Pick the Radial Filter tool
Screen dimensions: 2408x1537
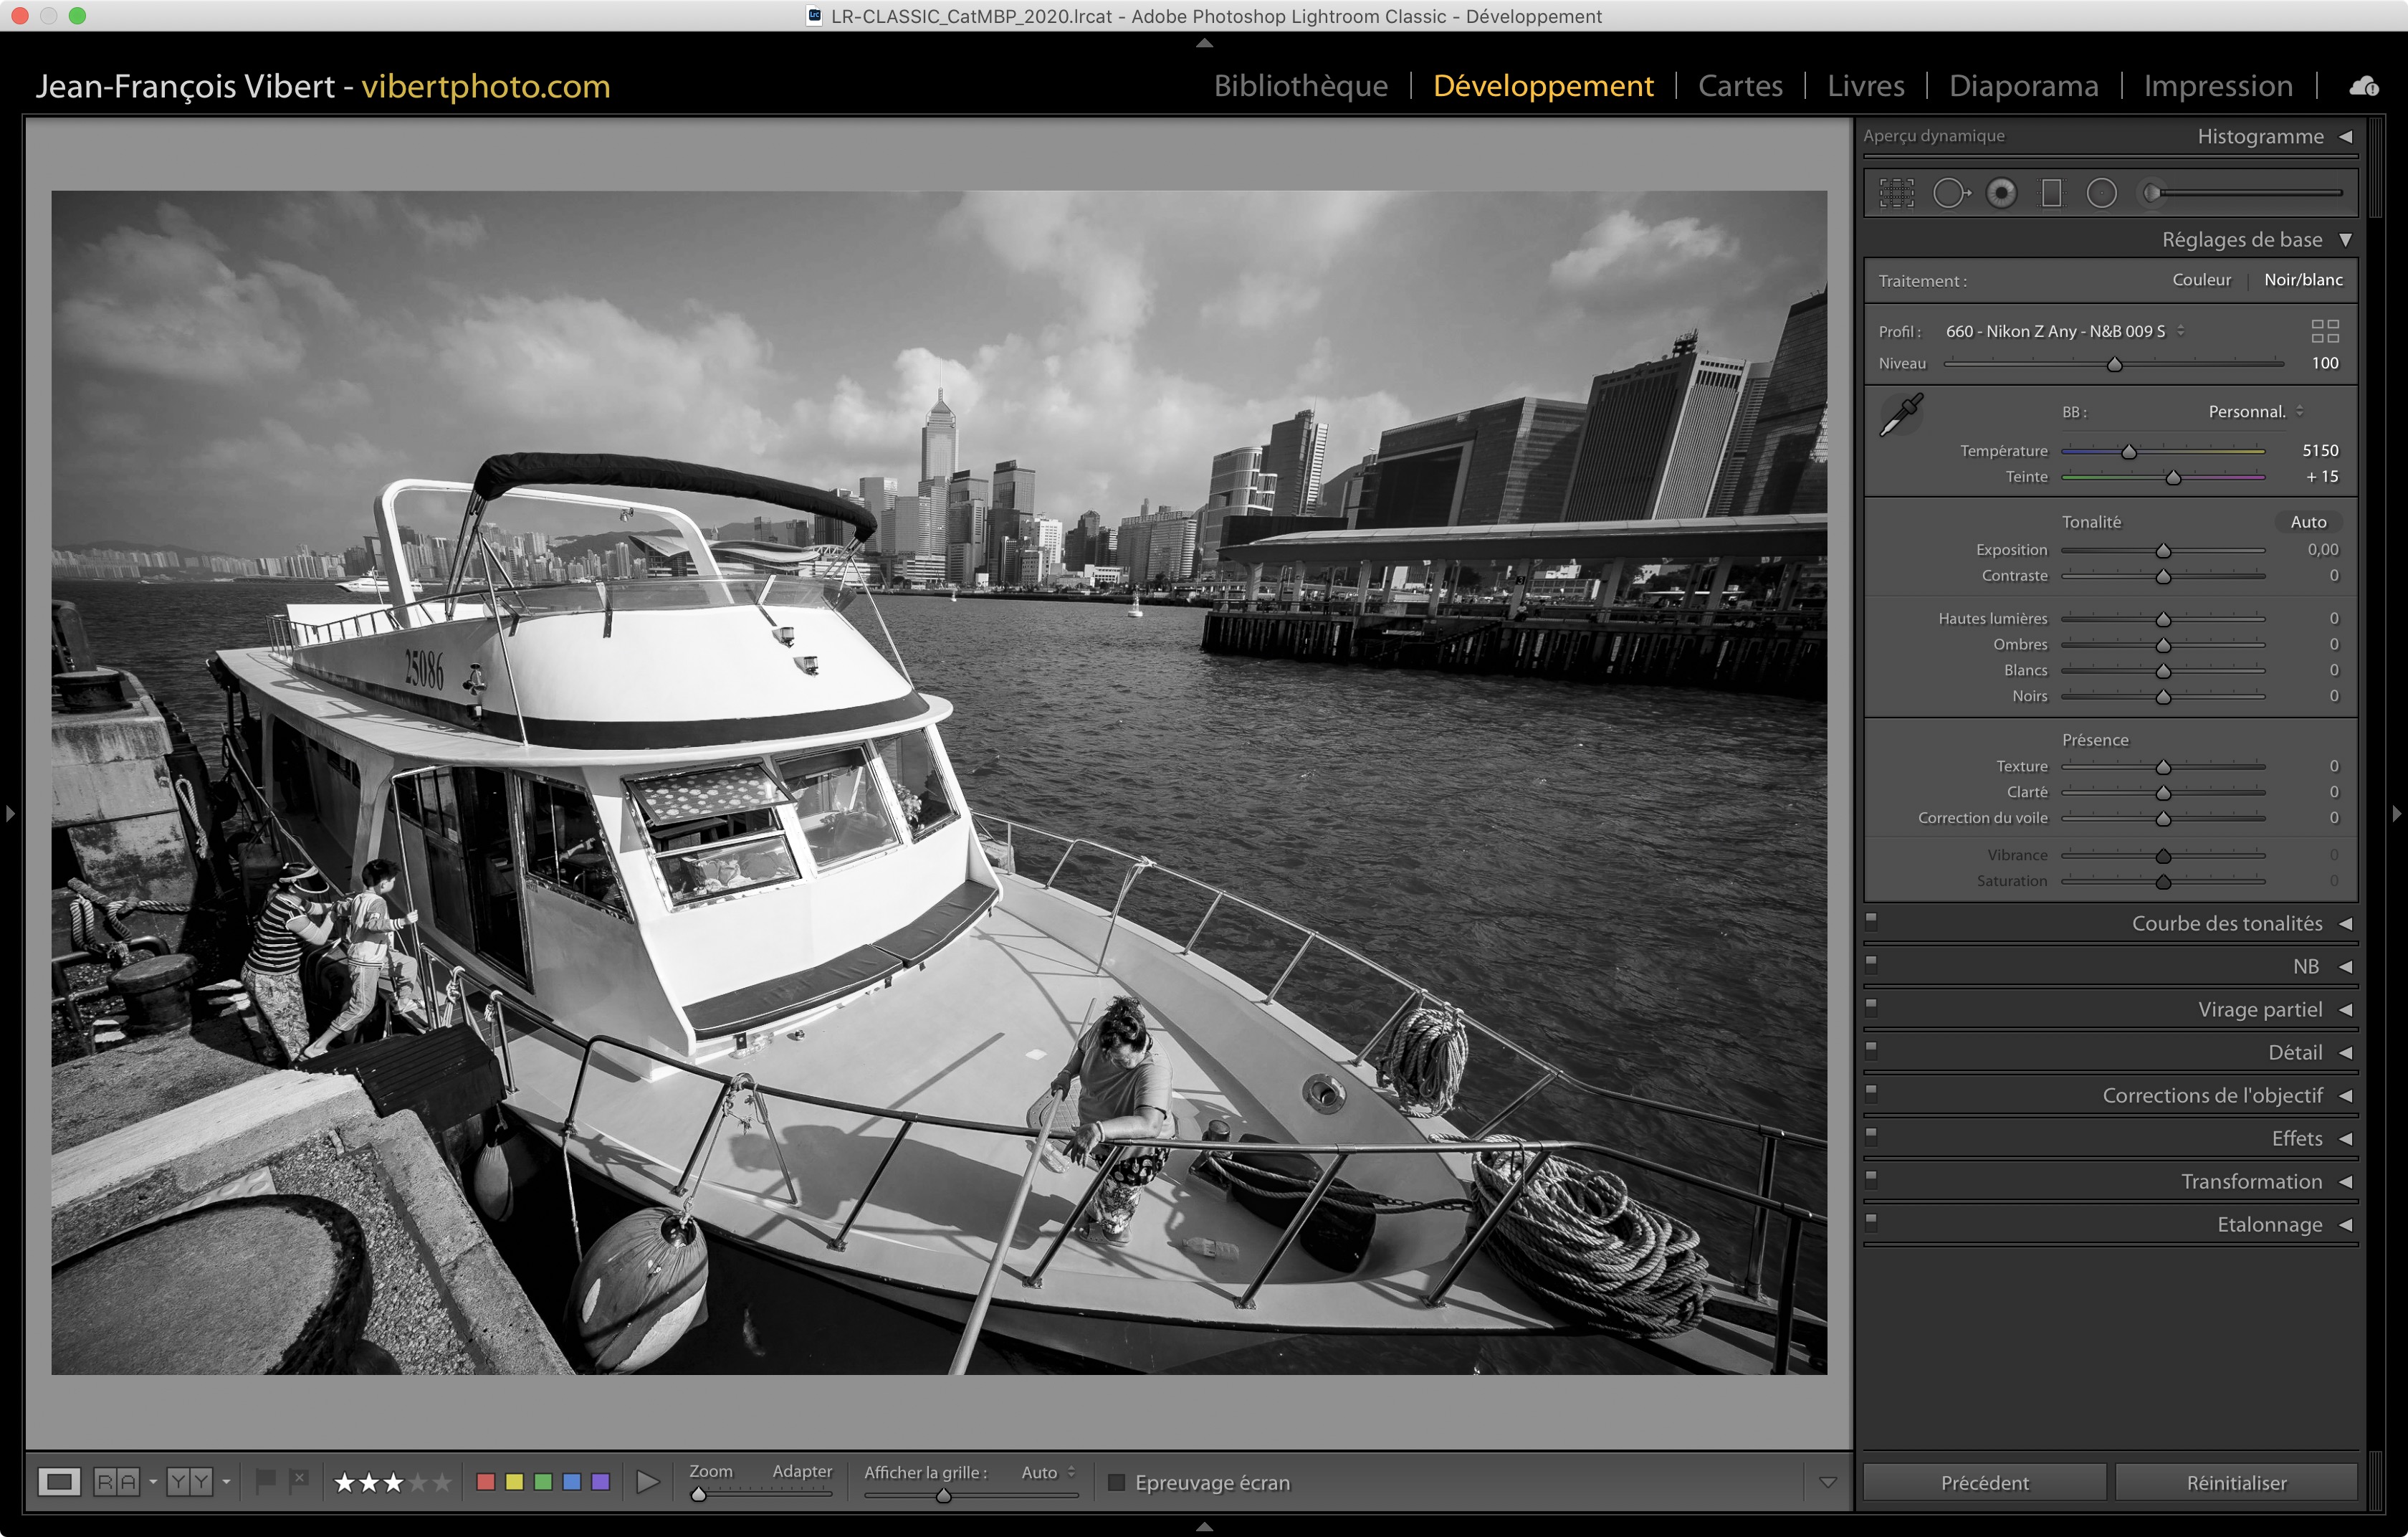(x=2101, y=193)
